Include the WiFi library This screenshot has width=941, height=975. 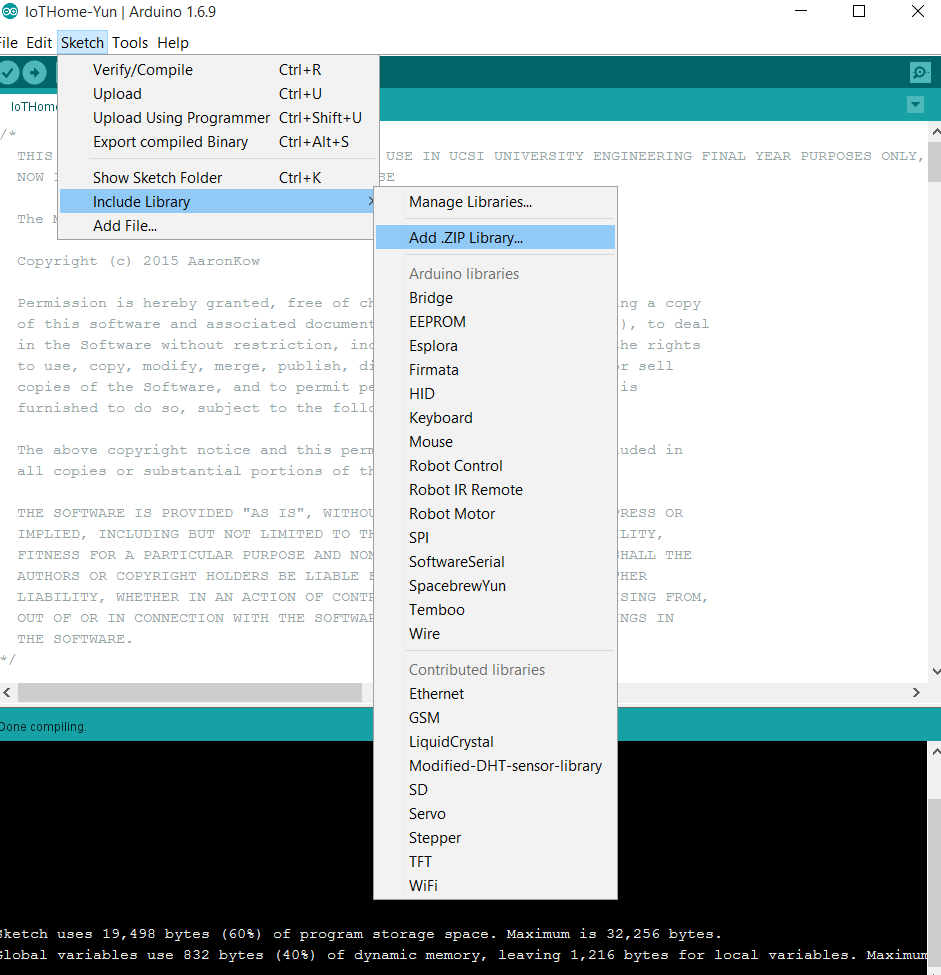point(495,885)
